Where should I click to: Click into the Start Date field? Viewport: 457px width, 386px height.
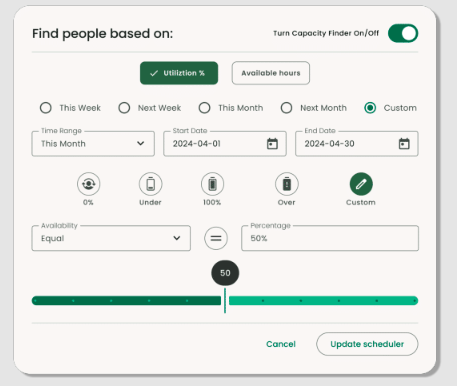[x=225, y=144]
